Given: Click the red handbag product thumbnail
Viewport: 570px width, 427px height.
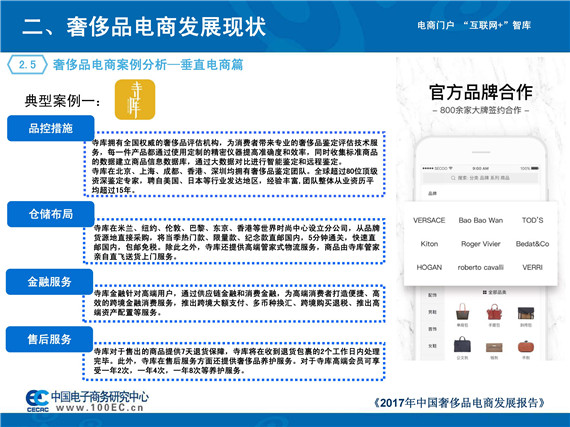Looking at the screenshot, I should (x=494, y=312).
